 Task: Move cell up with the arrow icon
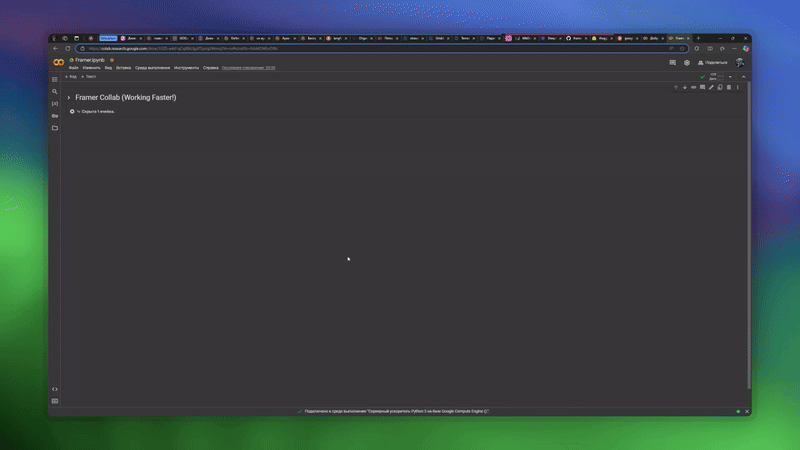click(676, 87)
